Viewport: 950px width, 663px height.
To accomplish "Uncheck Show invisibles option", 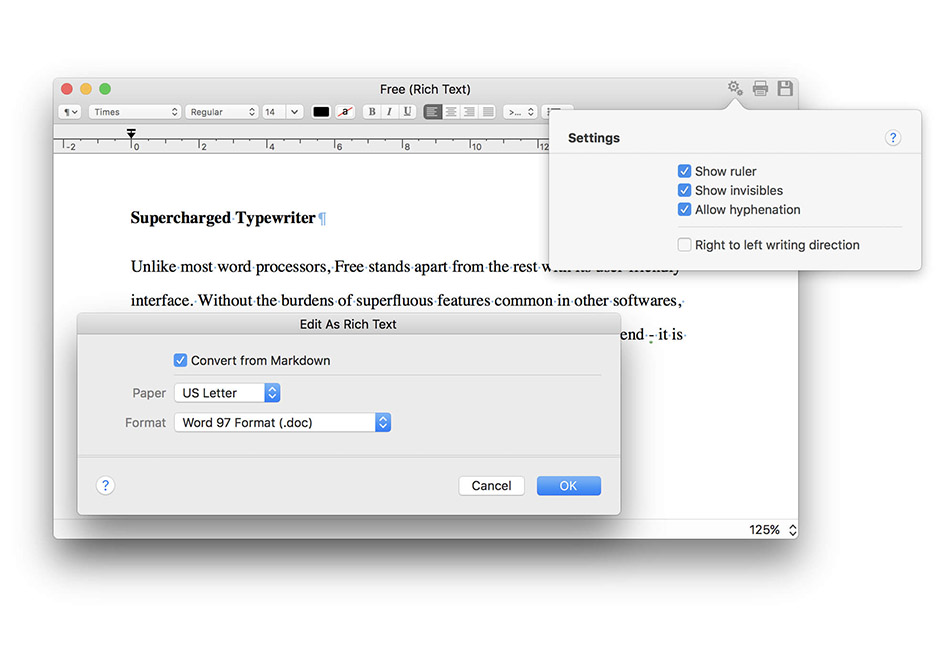I will pyautogui.click(x=684, y=190).
